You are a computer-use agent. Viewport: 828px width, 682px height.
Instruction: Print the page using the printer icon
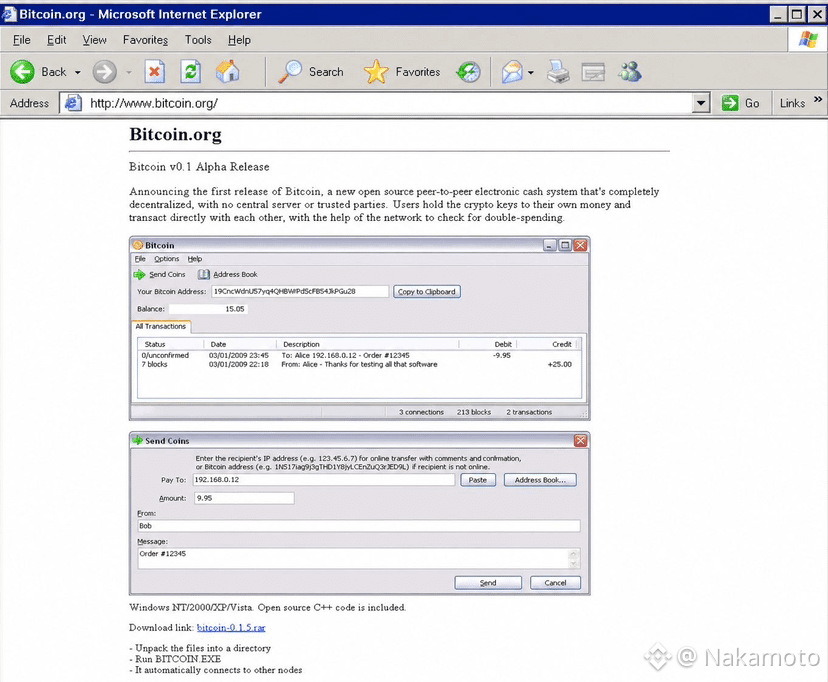pyautogui.click(x=558, y=72)
